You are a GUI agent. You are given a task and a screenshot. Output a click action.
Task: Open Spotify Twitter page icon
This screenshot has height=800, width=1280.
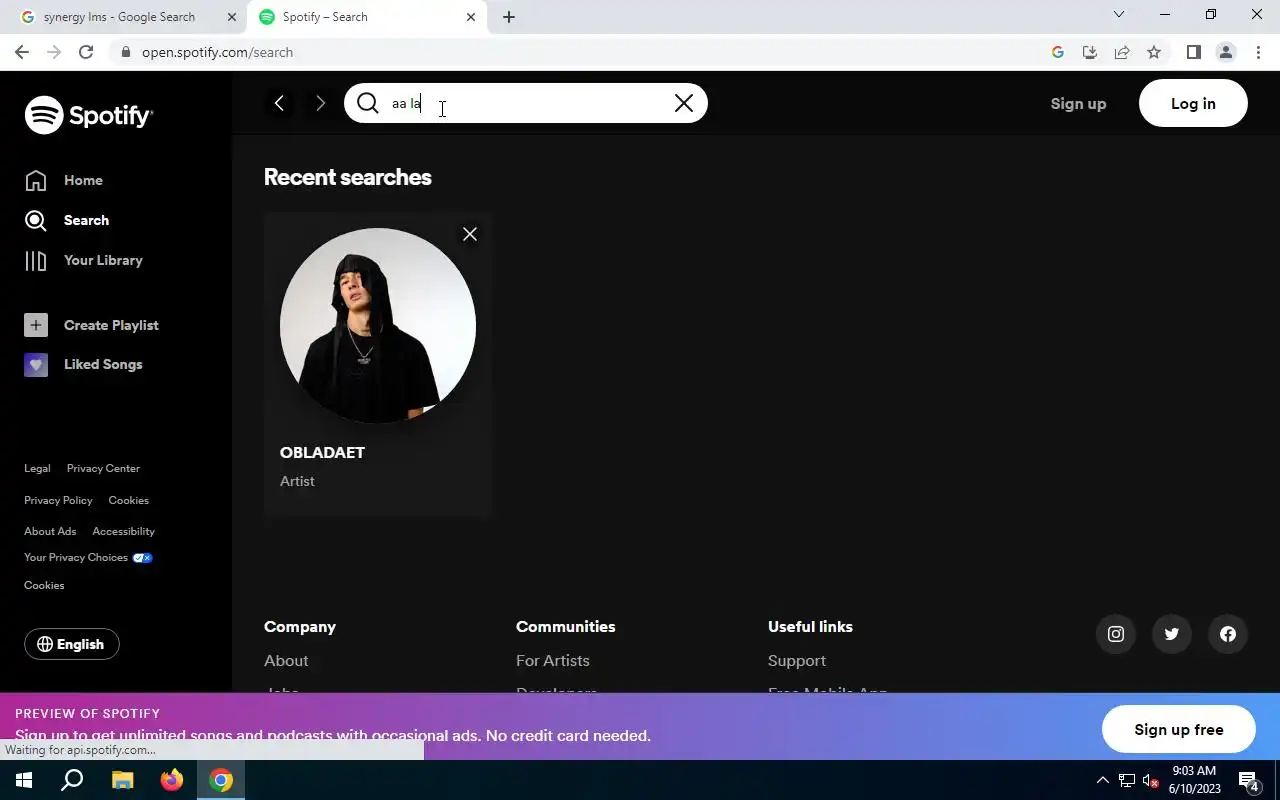[1172, 634]
